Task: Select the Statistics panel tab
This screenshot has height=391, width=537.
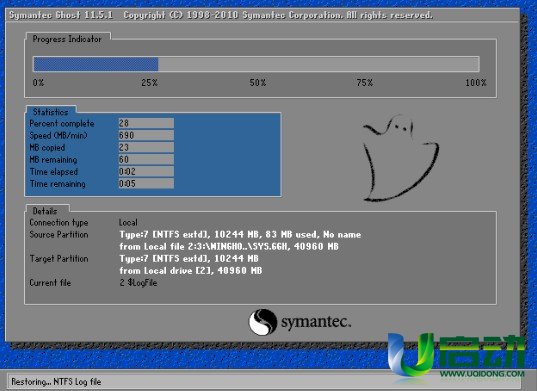Action: [50, 112]
